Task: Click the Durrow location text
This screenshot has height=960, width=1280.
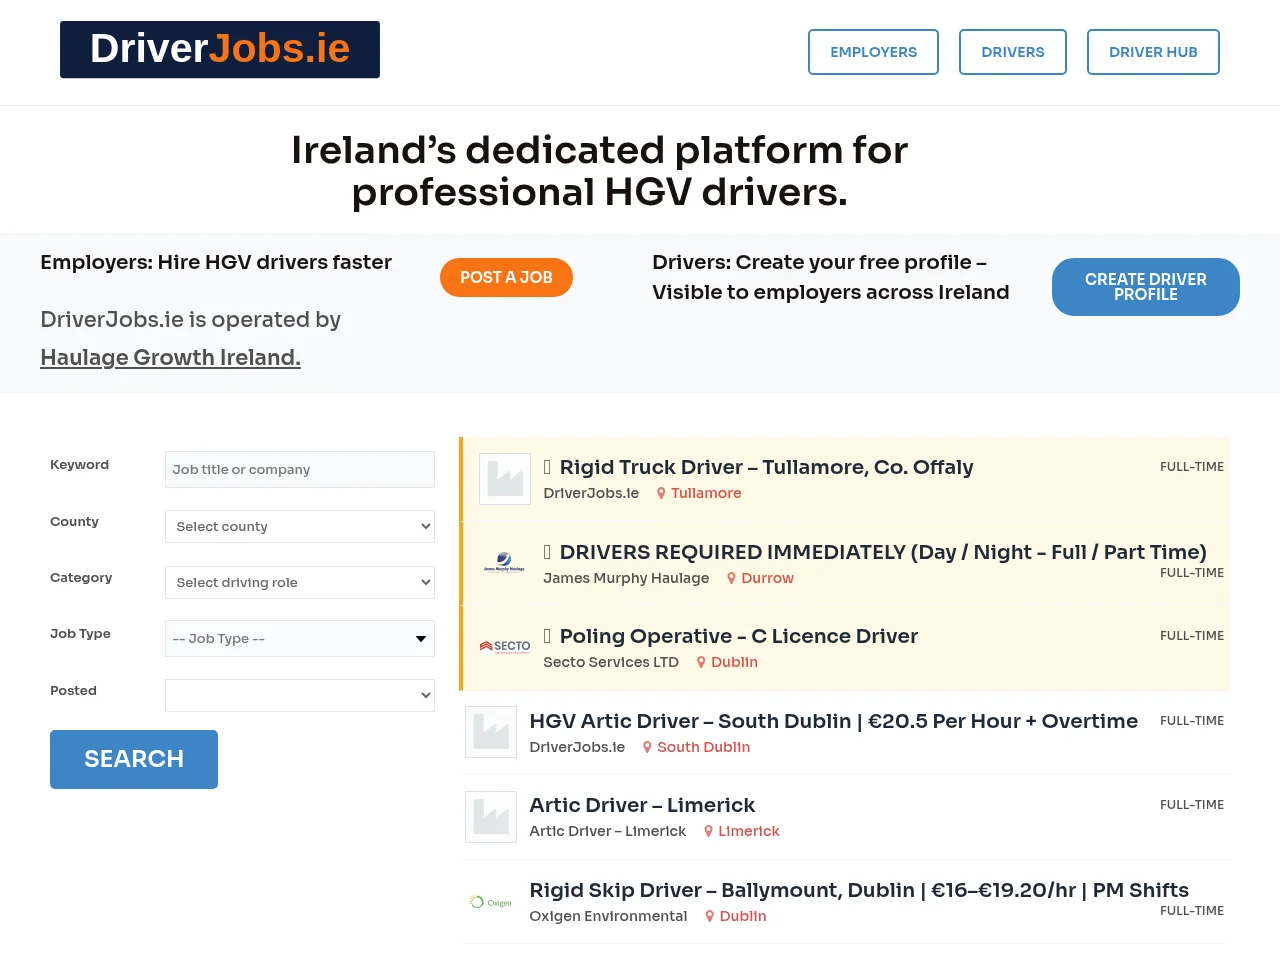Action: (x=767, y=578)
